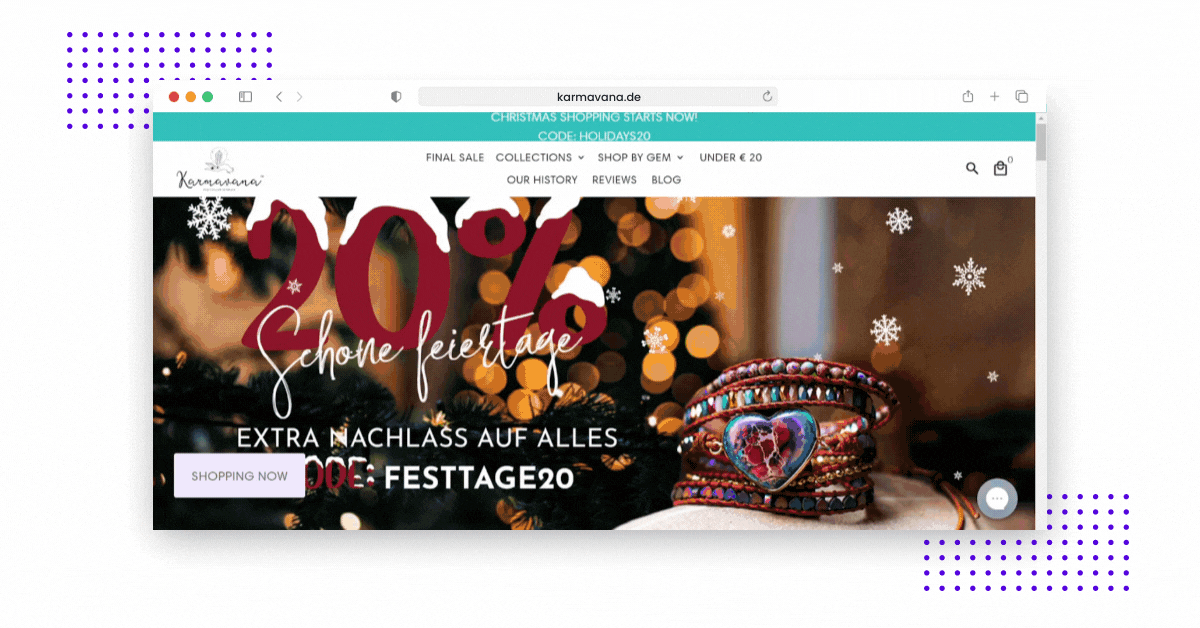Go back with the left arrow
1200x628 pixels.
(279, 97)
